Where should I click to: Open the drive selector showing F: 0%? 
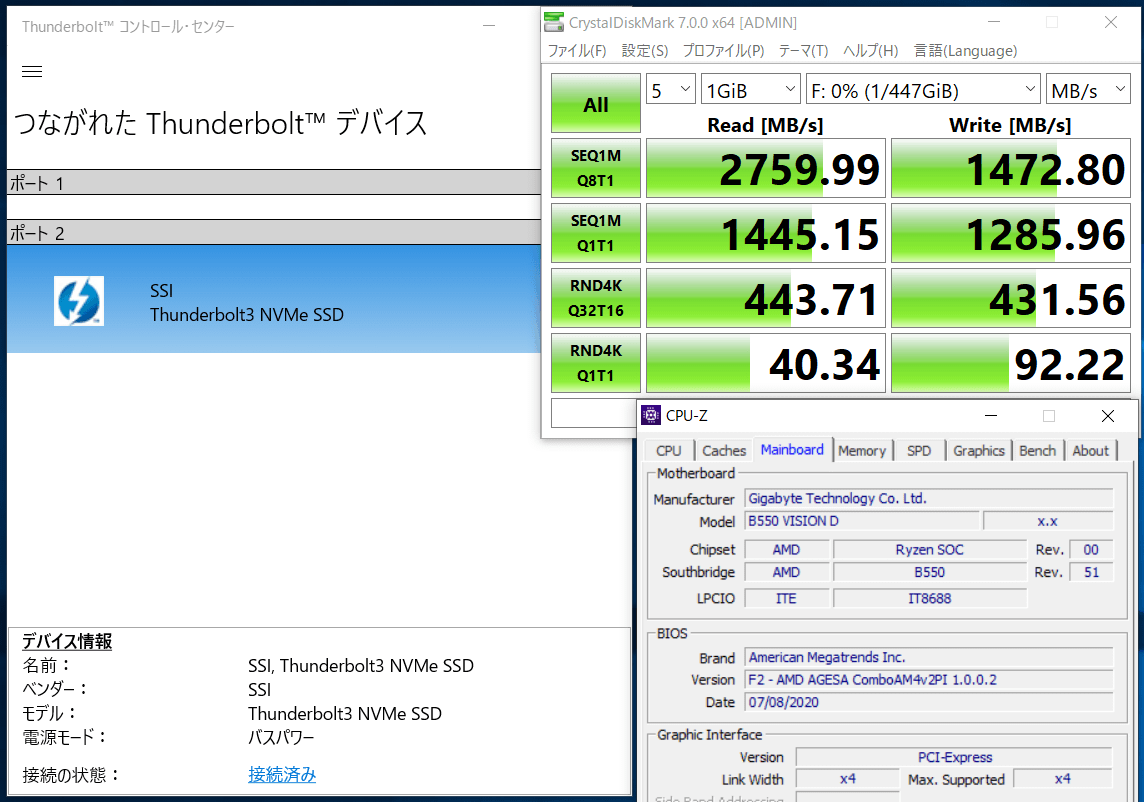click(x=923, y=90)
